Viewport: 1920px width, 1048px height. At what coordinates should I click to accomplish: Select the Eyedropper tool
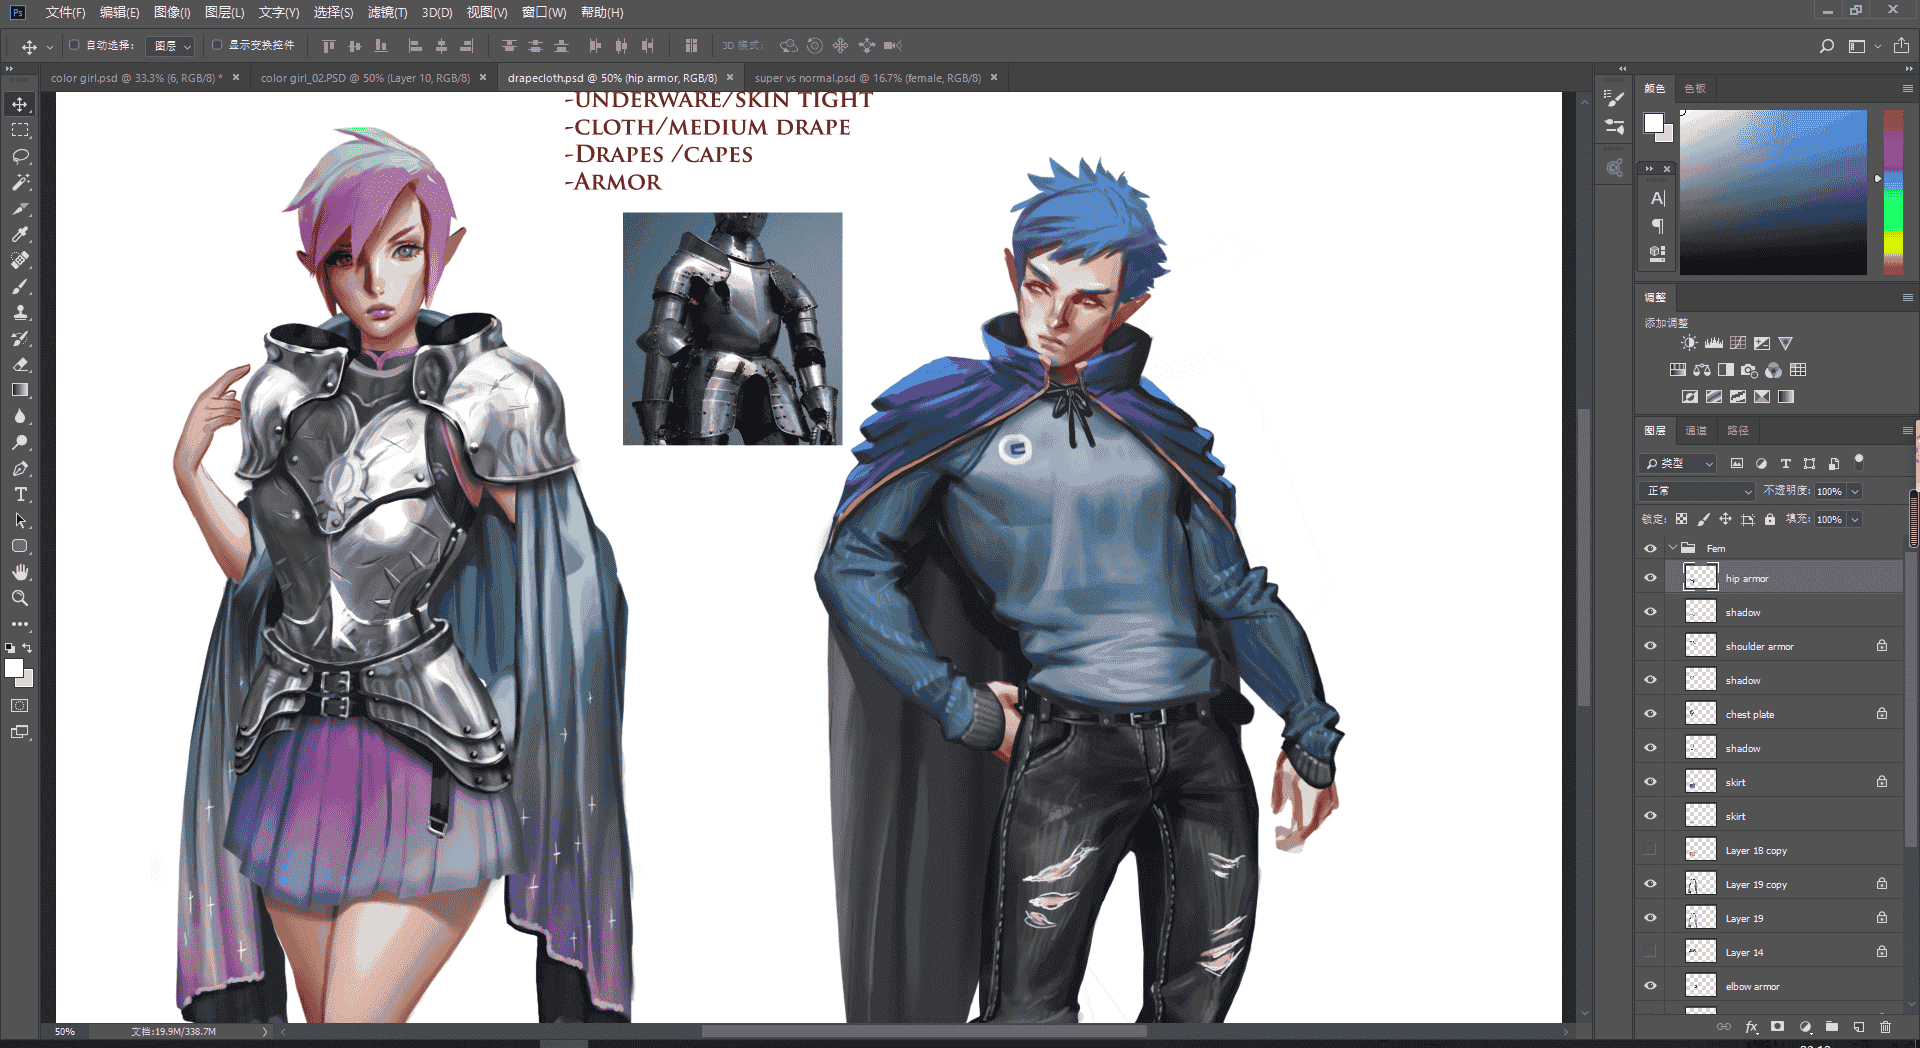coord(20,234)
